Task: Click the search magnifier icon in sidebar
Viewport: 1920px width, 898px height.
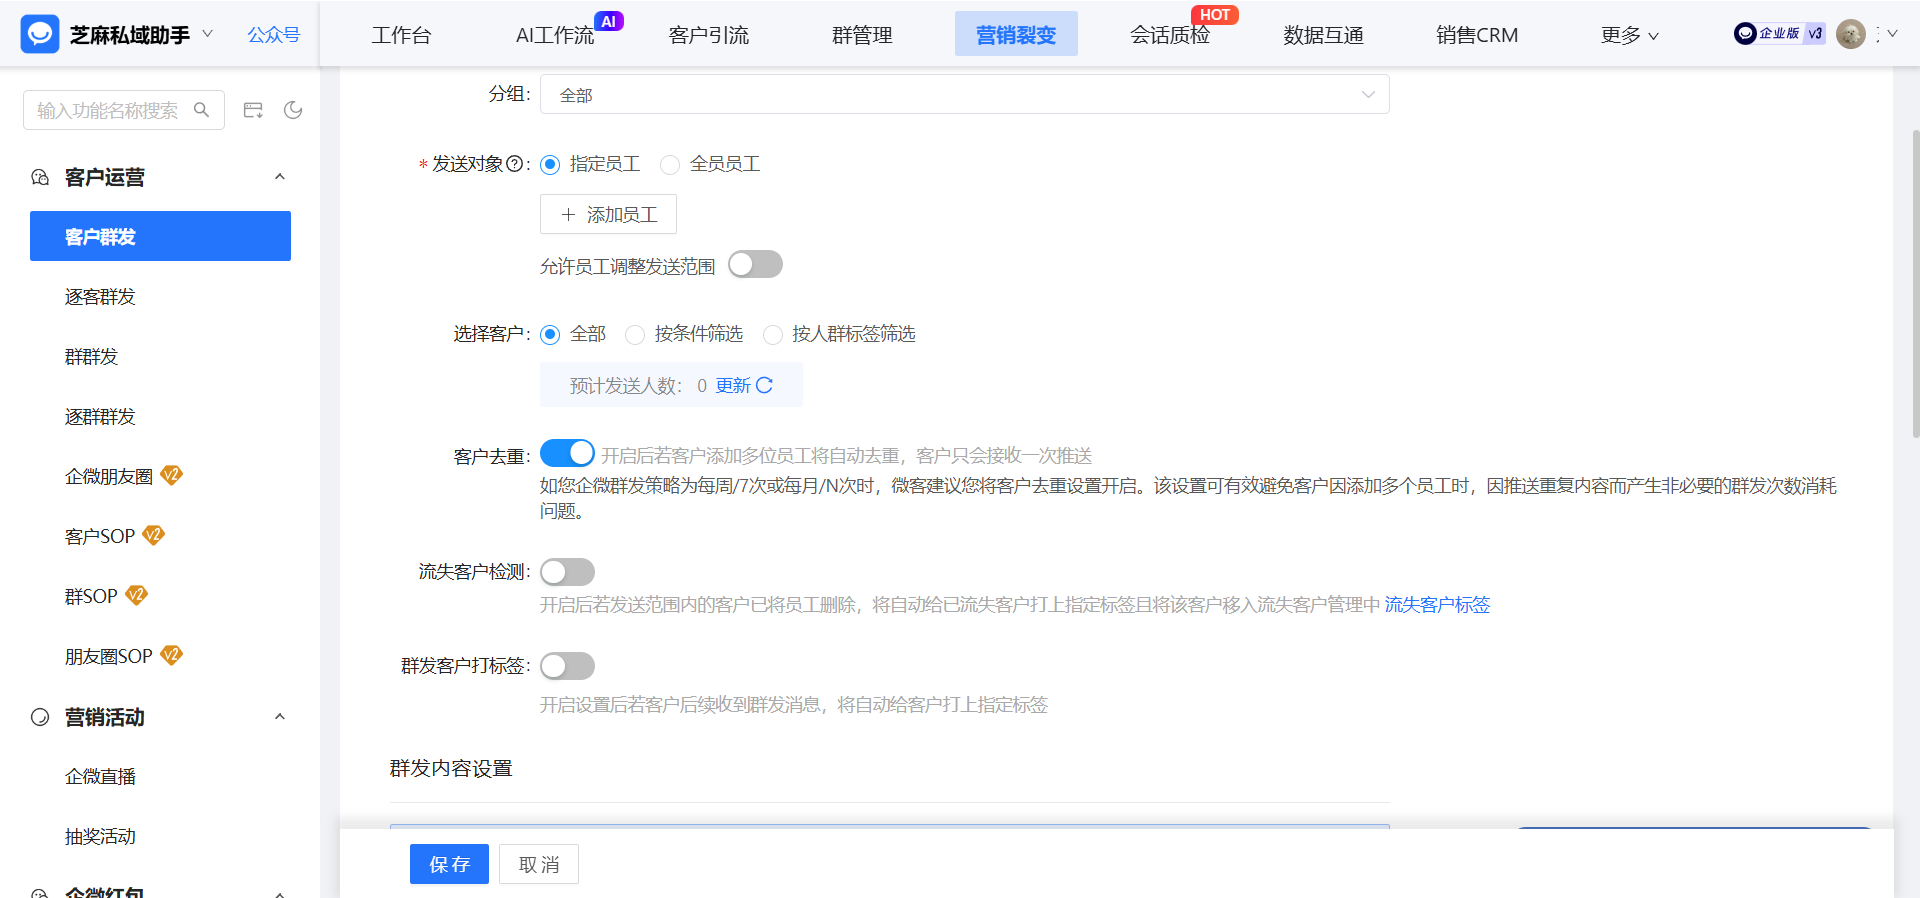Action: click(x=201, y=110)
